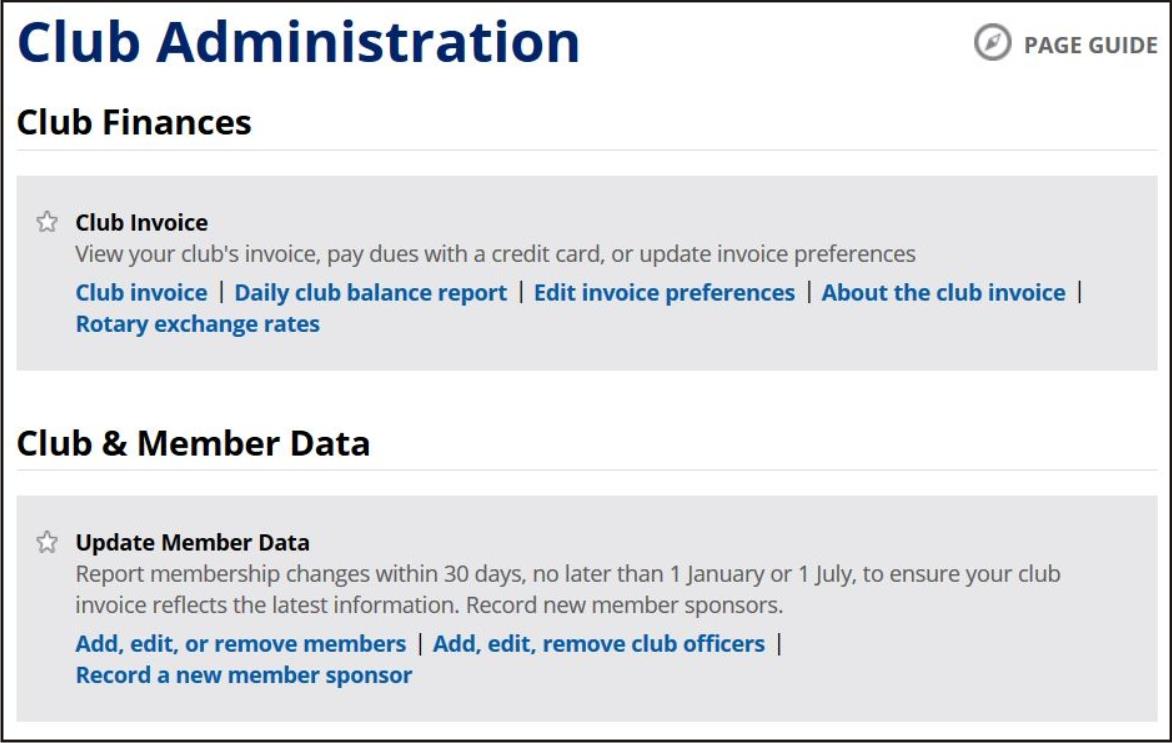Click the bold Club Invoice item title
This screenshot has height=743, width=1172.
tap(142, 222)
